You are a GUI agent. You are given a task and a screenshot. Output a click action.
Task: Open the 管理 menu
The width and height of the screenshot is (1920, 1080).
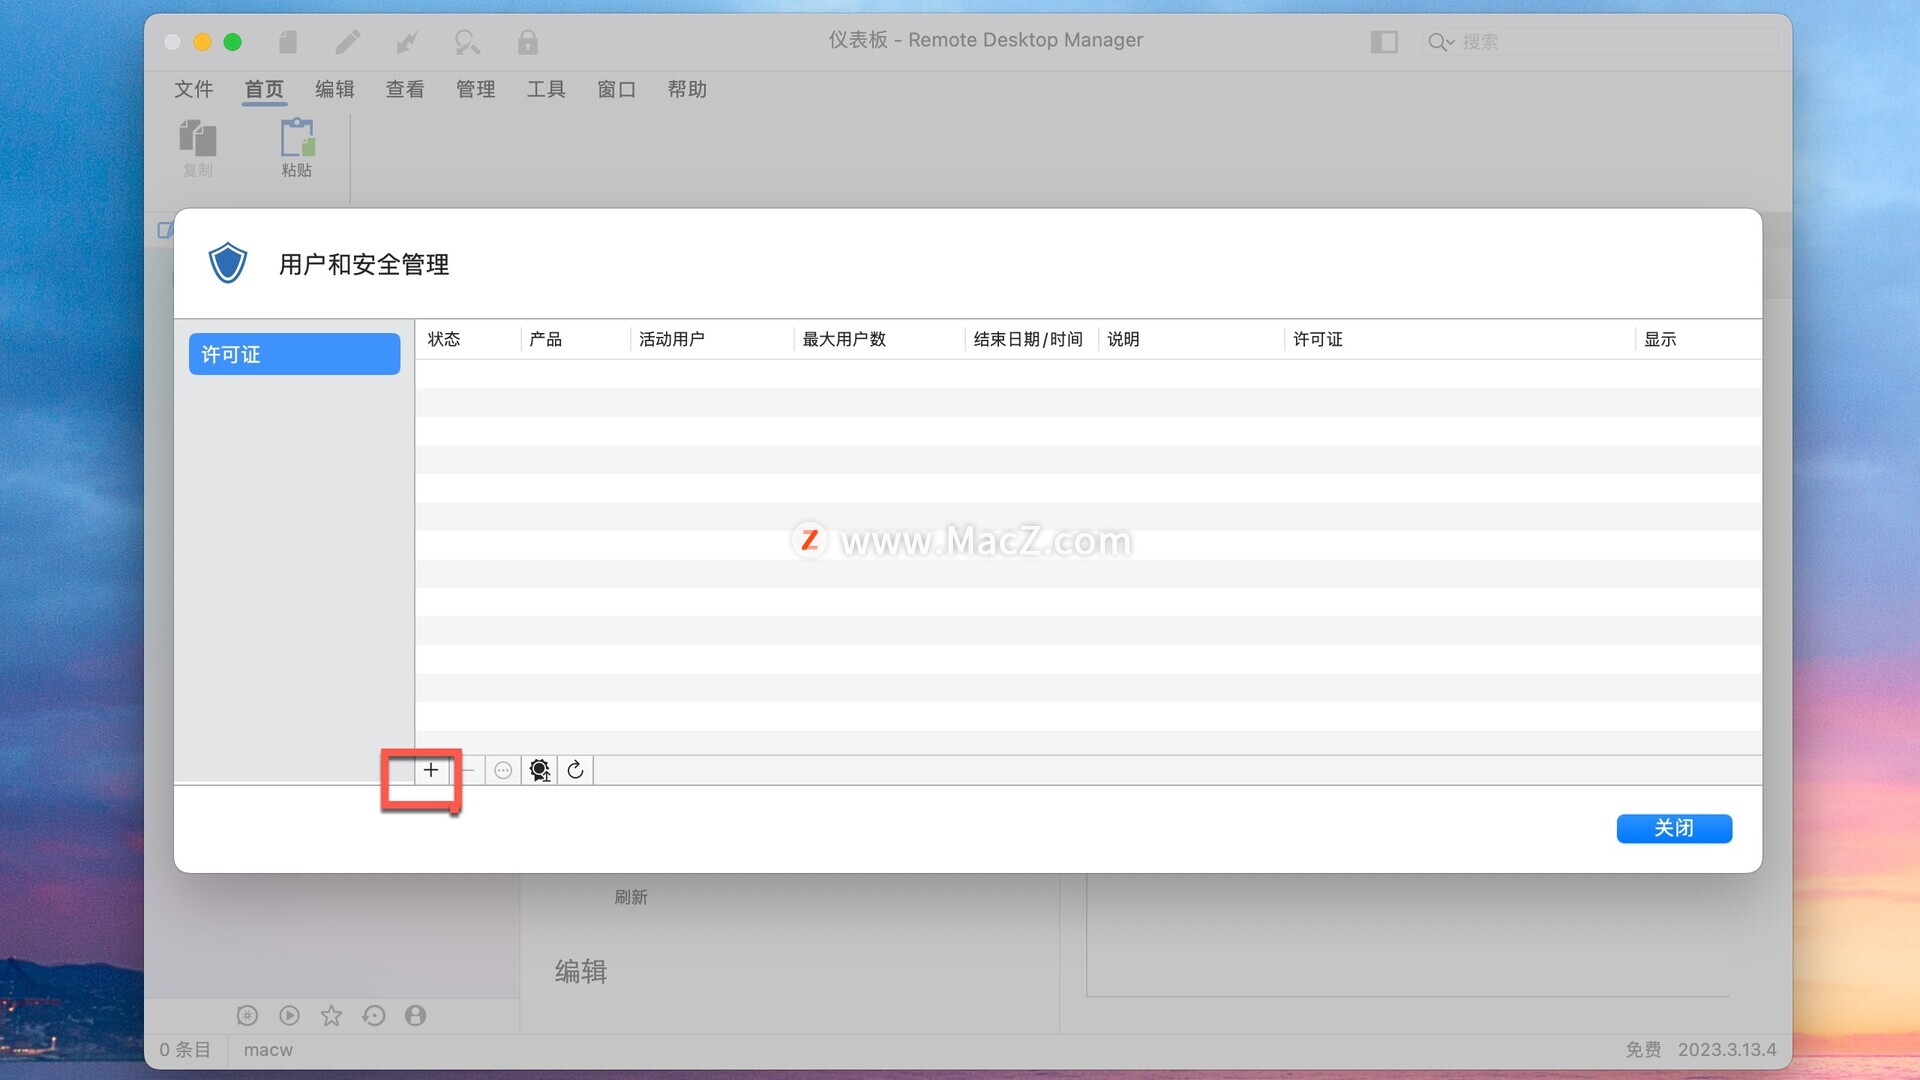click(475, 90)
